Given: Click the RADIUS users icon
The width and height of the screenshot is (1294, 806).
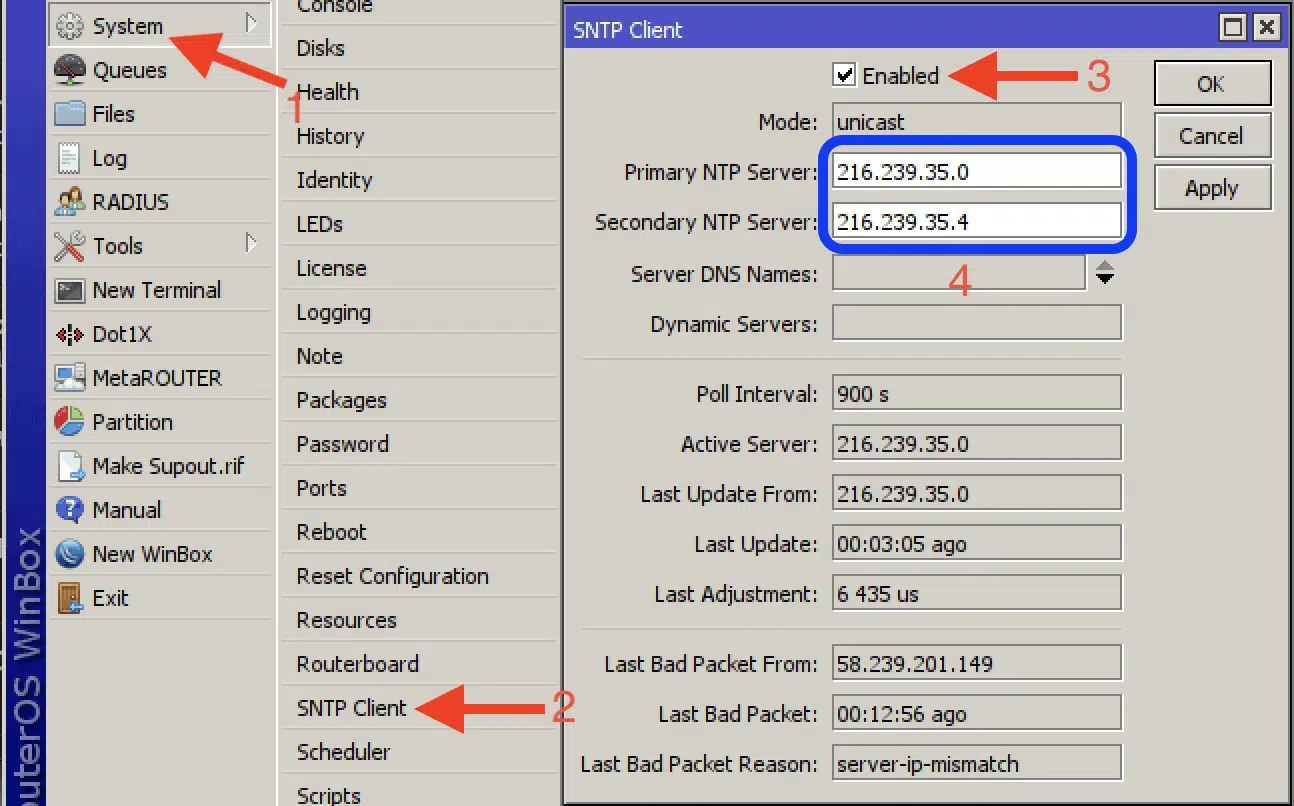Looking at the screenshot, I should 69,202.
